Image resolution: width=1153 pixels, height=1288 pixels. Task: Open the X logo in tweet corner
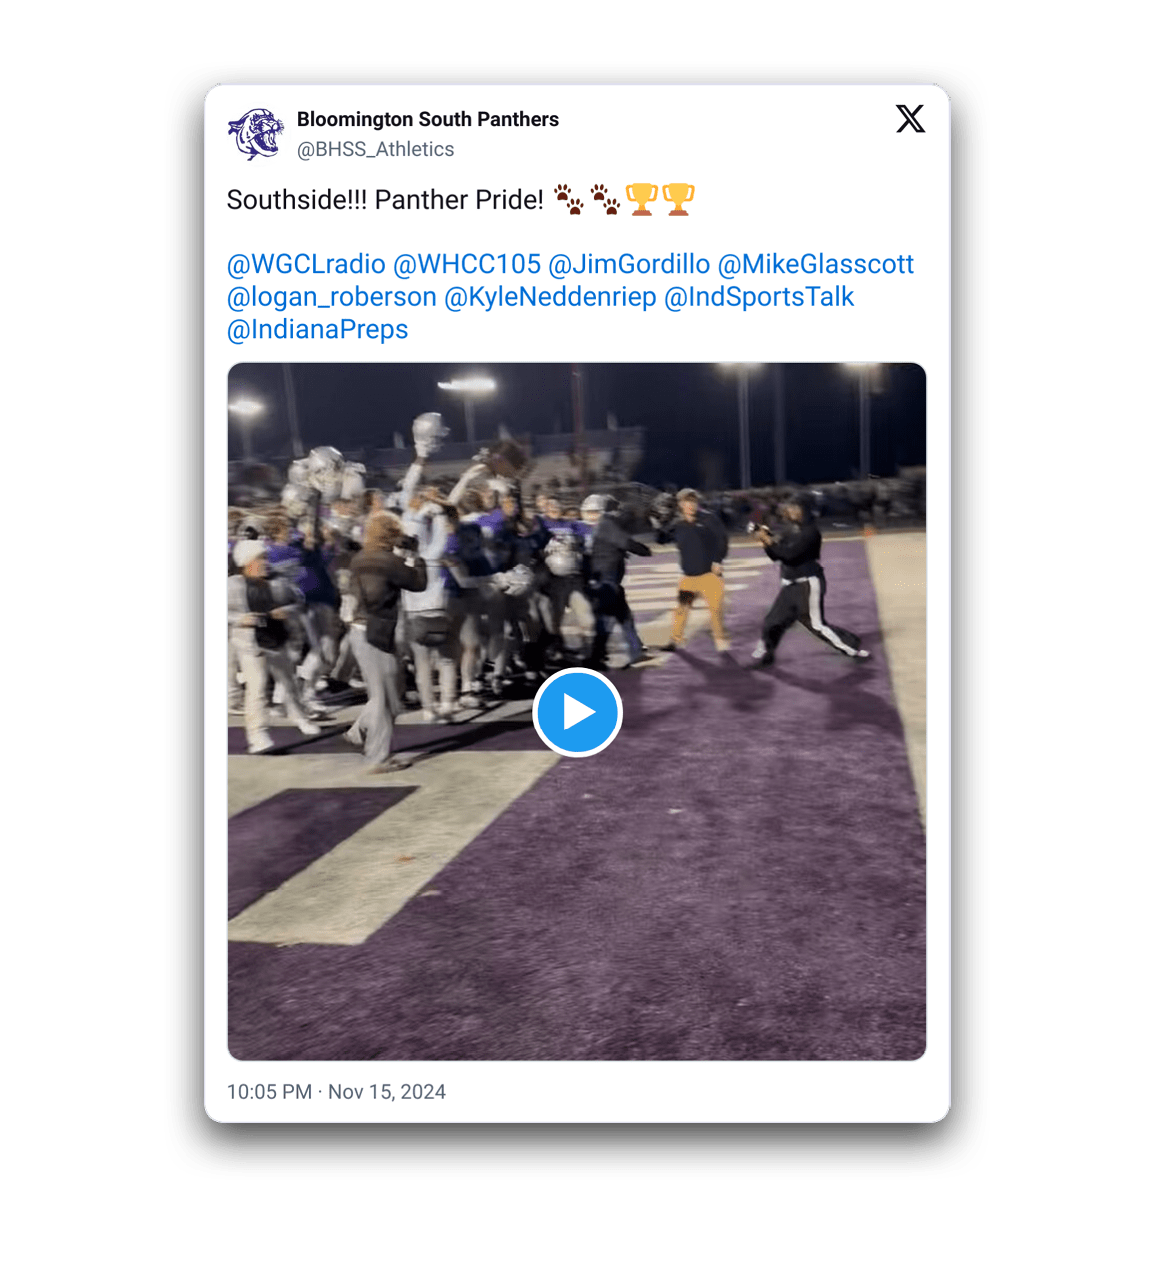(910, 119)
